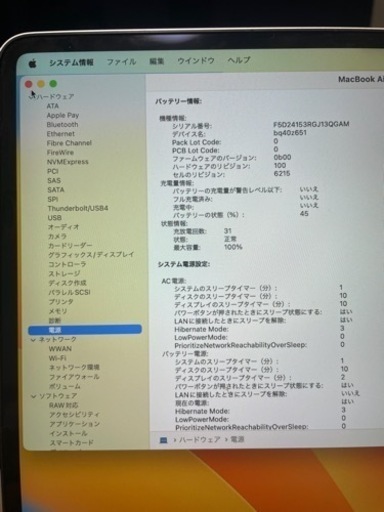Select Bluetooth in sidebar
This screenshot has height=512, width=384.
pyautogui.click(x=62, y=125)
